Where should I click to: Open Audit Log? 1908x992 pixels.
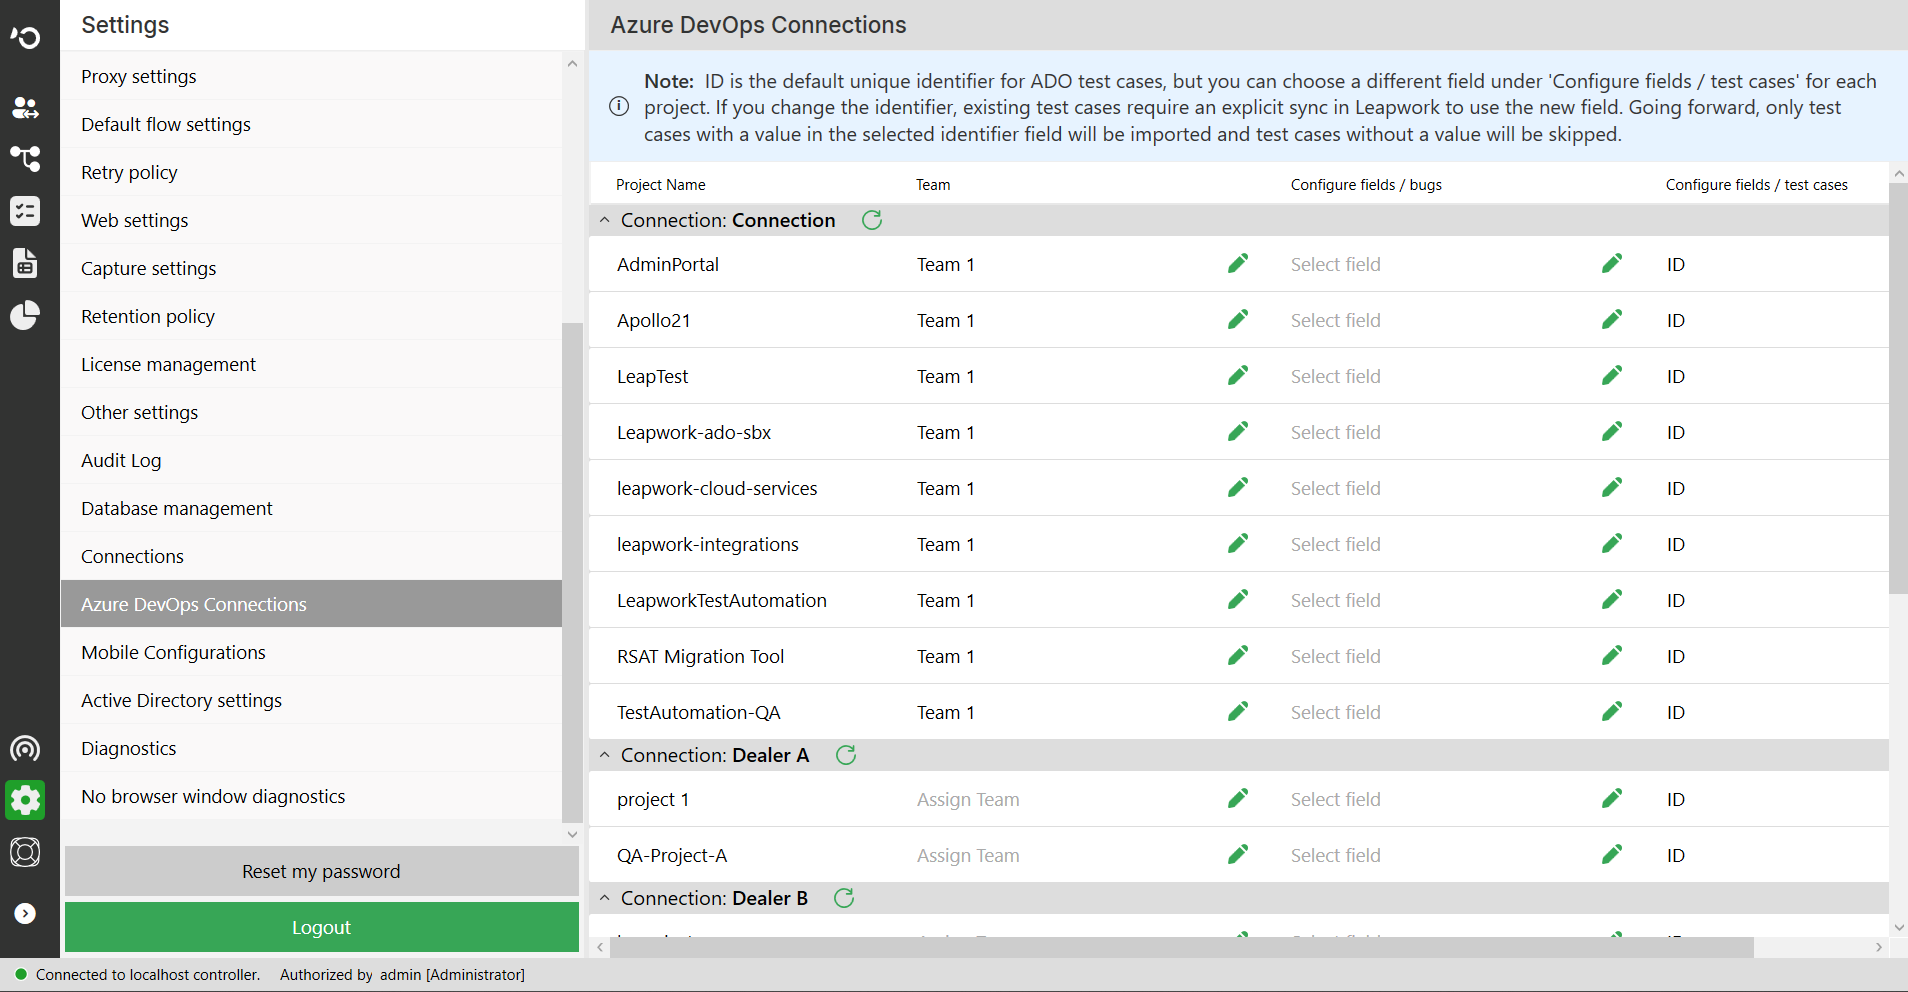click(311, 460)
